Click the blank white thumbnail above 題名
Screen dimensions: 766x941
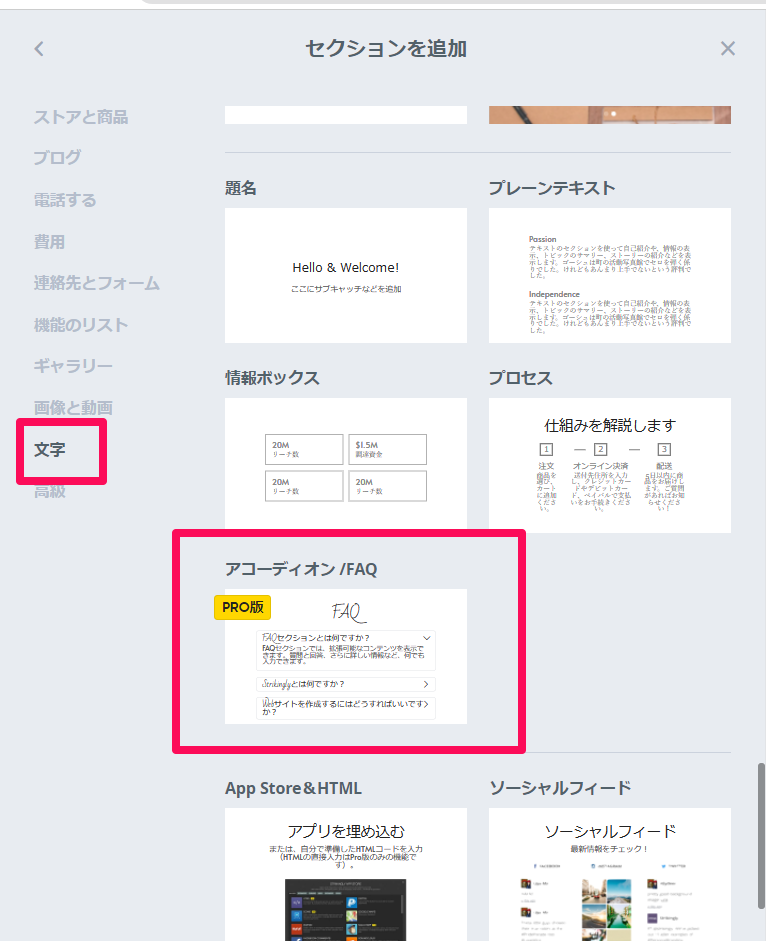346,115
